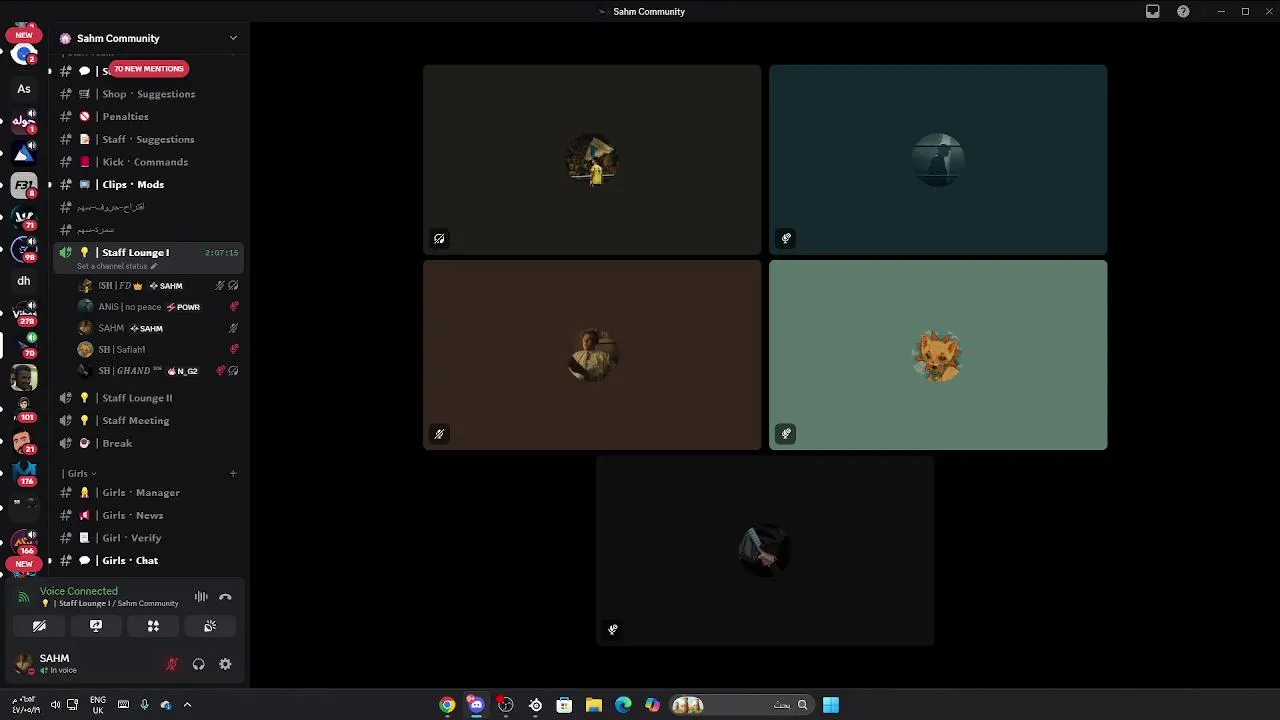Open the Penalties channel
The height and width of the screenshot is (720, 1280).
pyautogui.click(x=148, y=117)
